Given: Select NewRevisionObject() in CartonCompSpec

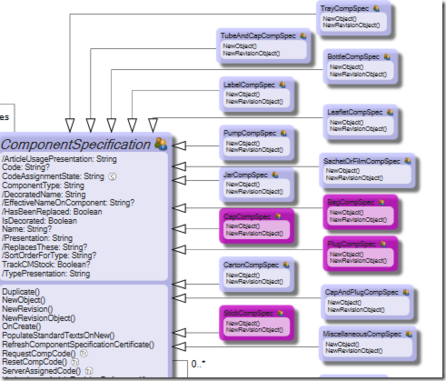Looking at the screenshot, I should [254, 282].
